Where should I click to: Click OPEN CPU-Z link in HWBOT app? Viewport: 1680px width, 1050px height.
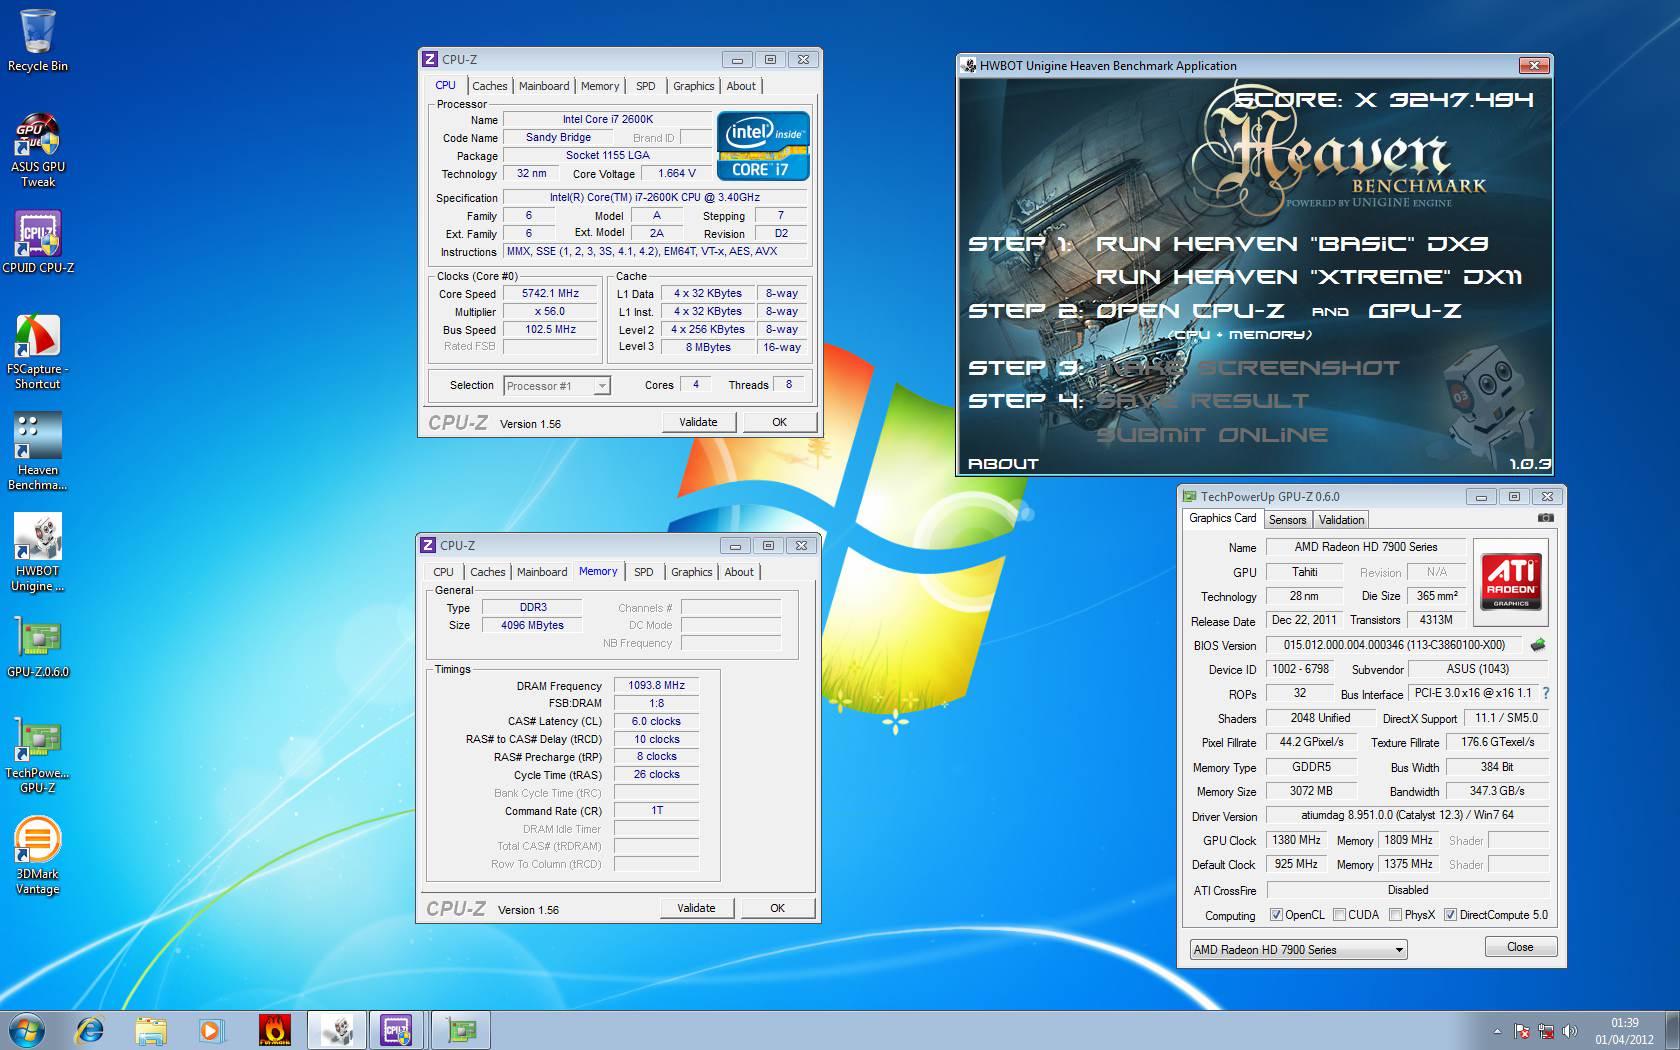coord(1190,311)
